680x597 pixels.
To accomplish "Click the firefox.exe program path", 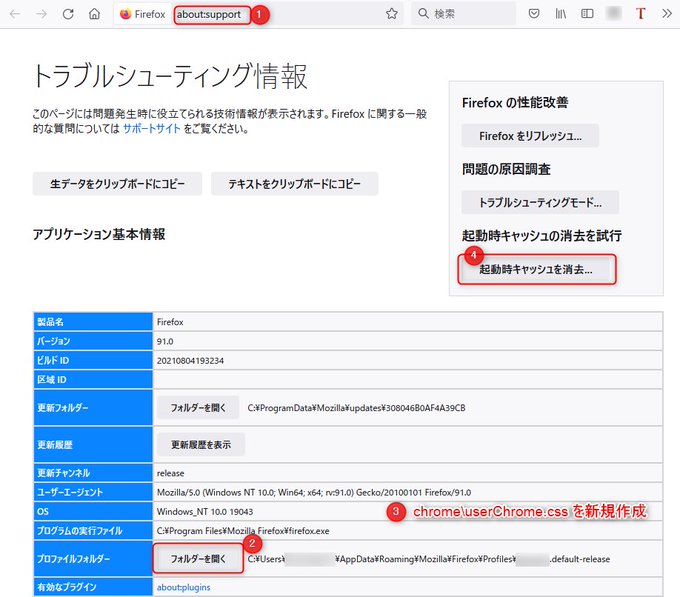I will coord(243,531).
